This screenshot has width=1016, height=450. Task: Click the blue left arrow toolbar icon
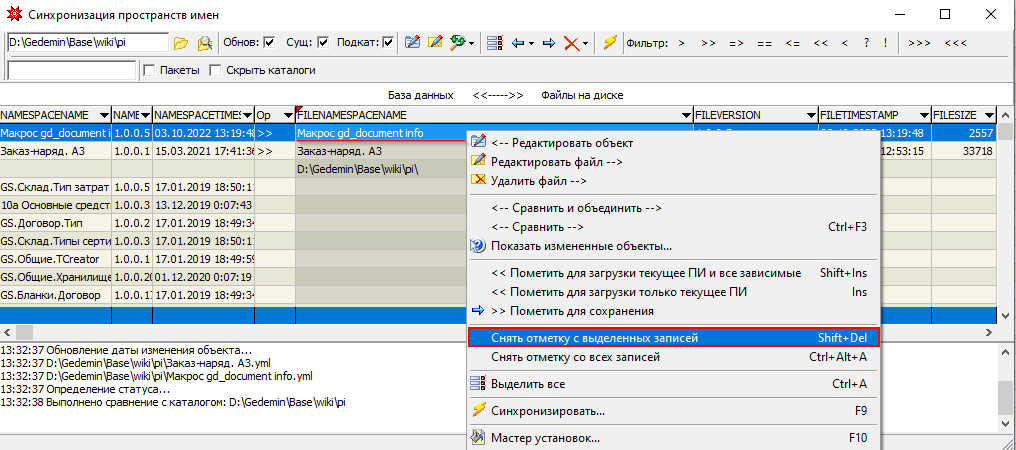click(x=518, y=43)
